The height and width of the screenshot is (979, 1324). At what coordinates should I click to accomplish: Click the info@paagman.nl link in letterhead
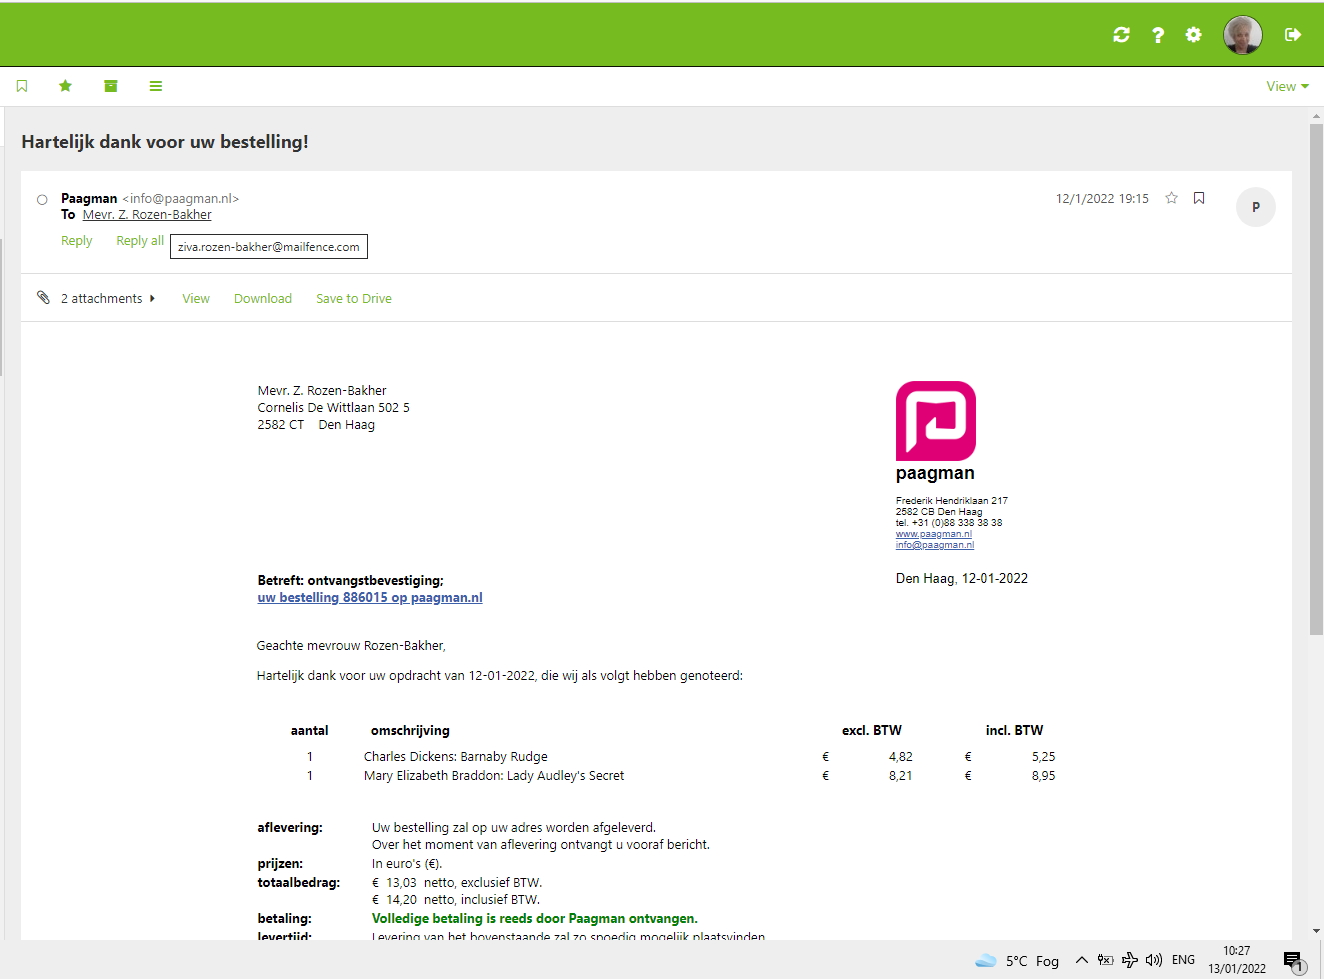tap(935, 545)
